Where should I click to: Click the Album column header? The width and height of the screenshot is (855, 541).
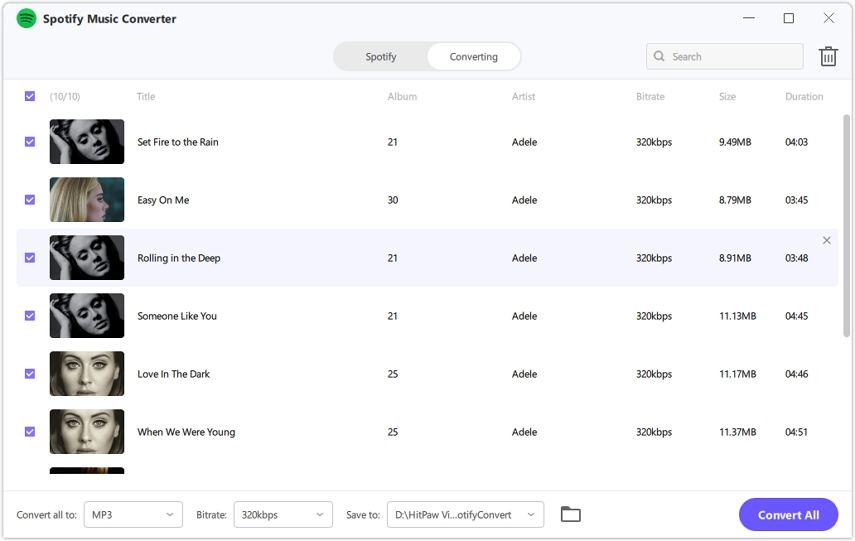pos(402,97)
